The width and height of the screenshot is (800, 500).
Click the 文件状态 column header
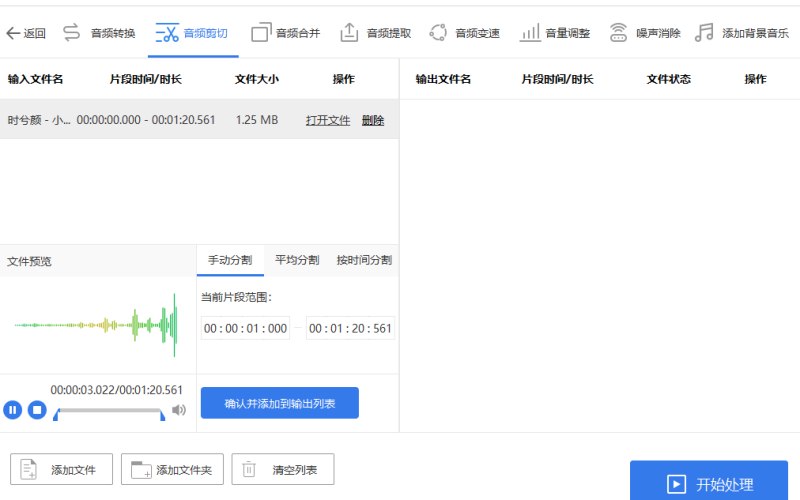tap(668, 79)
